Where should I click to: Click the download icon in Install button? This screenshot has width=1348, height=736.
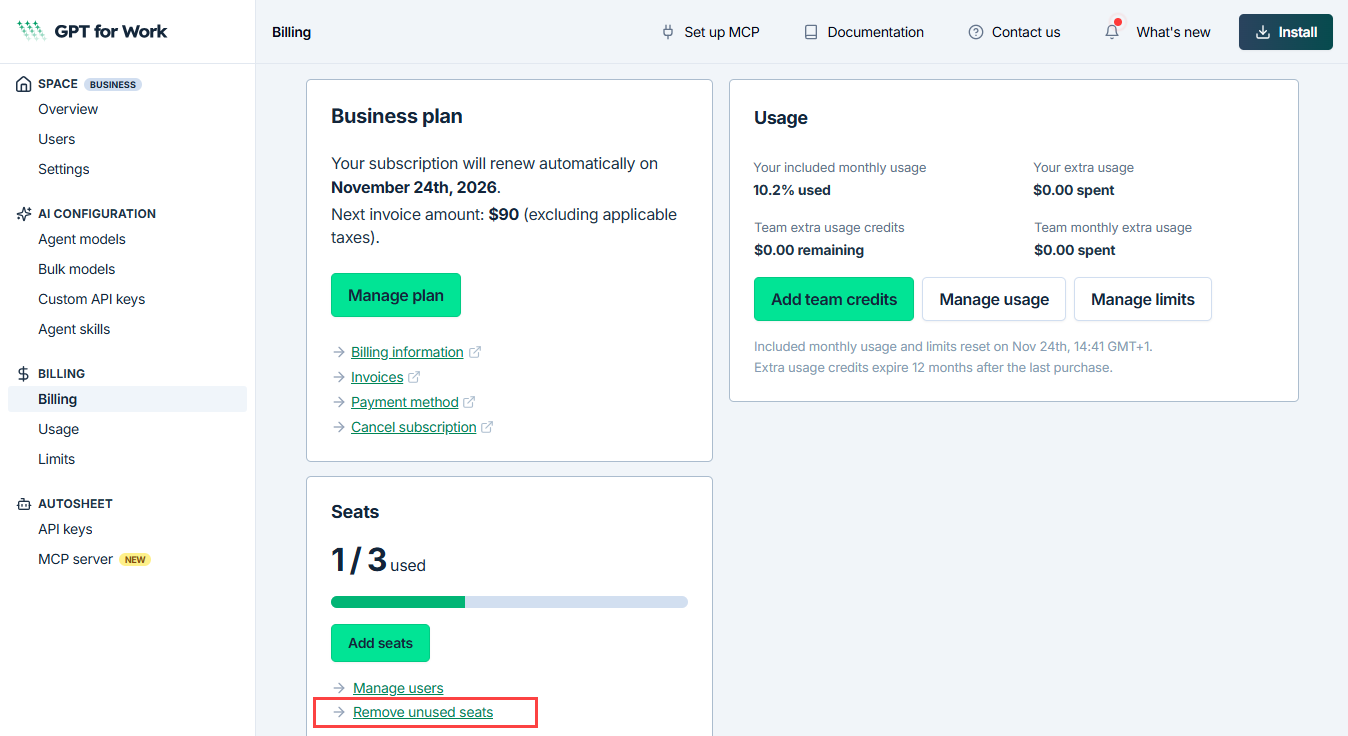click(1263, 32)
